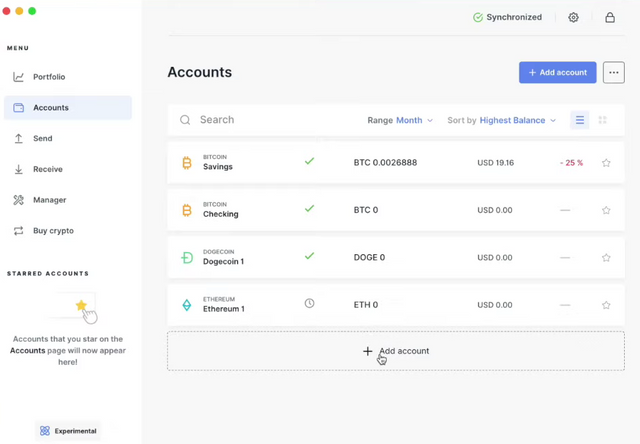Click the Portfolio chart icon
Image resolution: width=640 pixels, height=444 pixels.
click(18, 77)
